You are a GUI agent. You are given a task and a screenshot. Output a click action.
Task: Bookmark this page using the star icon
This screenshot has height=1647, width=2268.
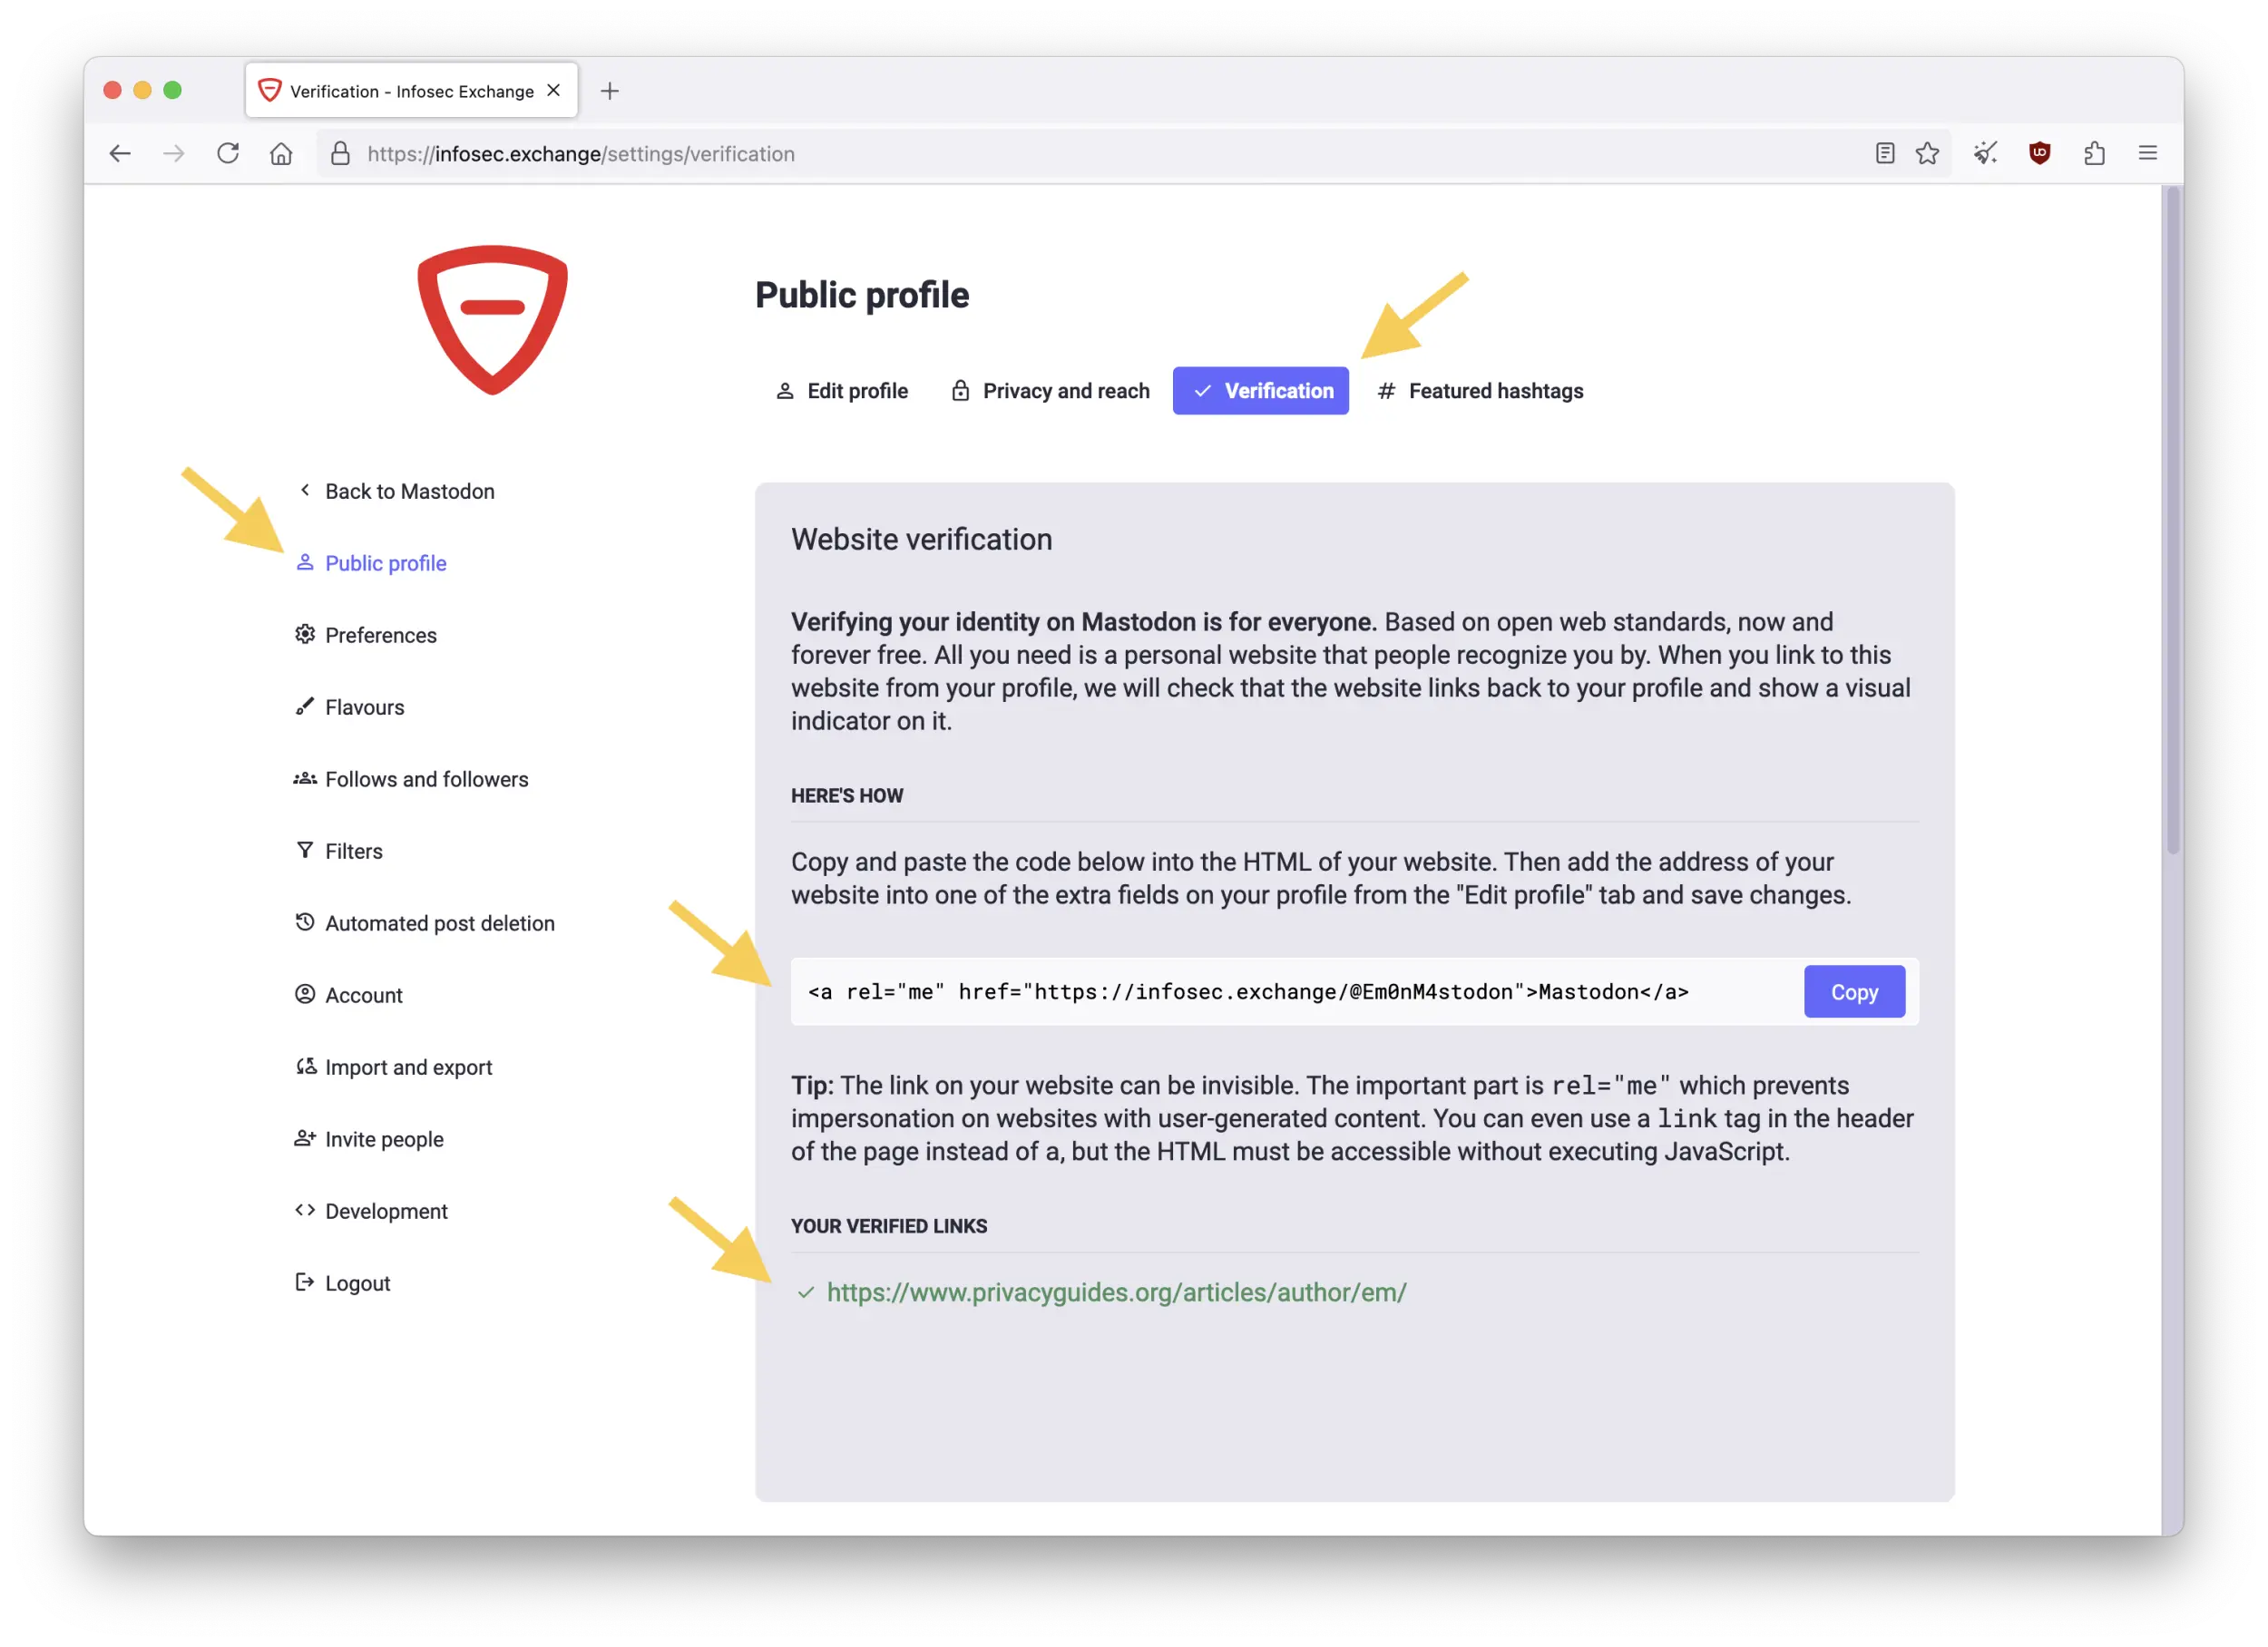coord(1927,153)
